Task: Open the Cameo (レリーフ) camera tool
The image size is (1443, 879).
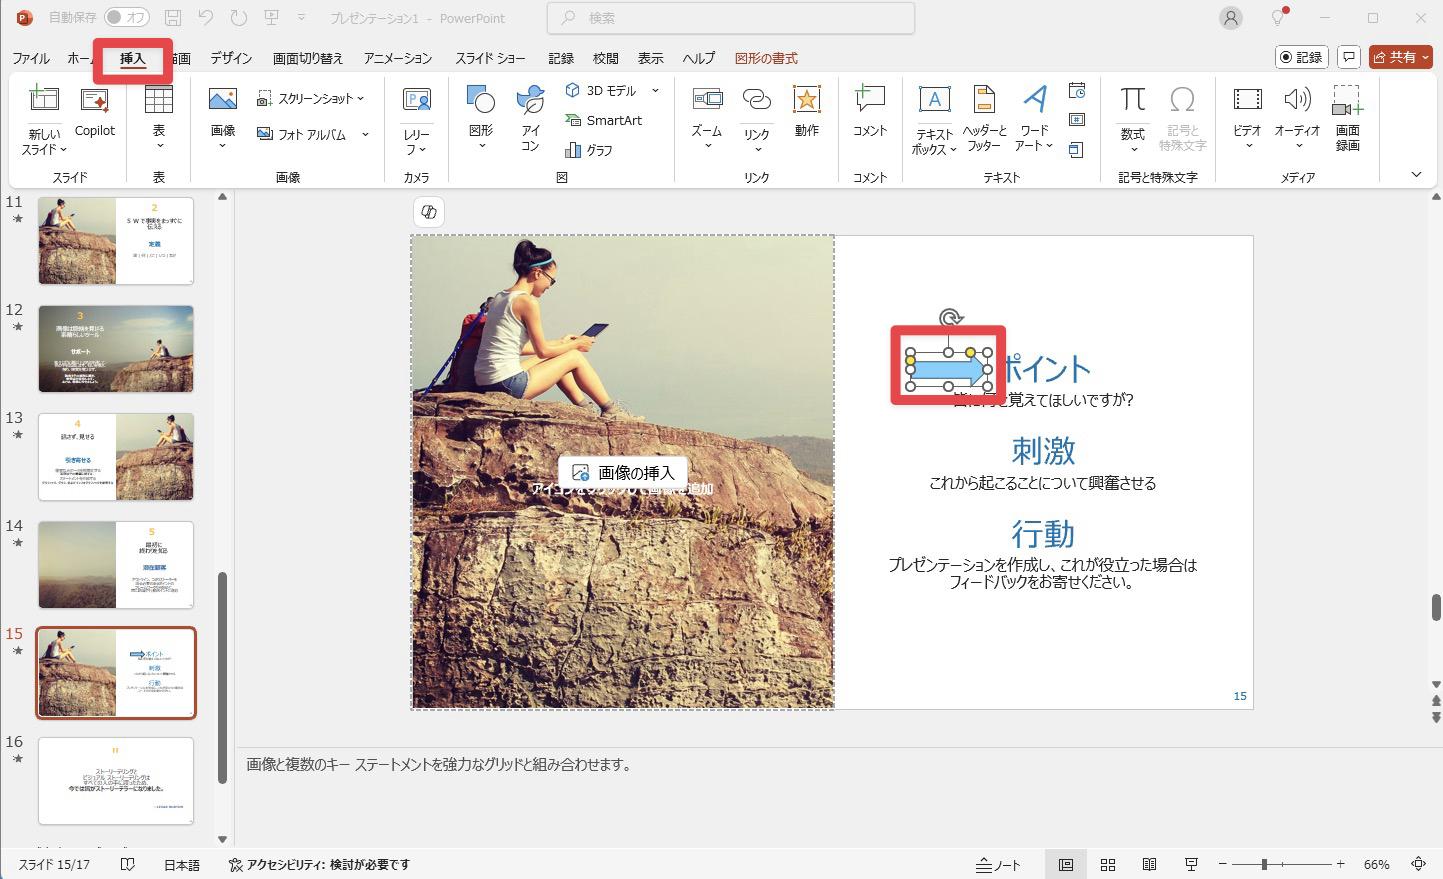Action: pyautogui.click(x=416, y=120)
